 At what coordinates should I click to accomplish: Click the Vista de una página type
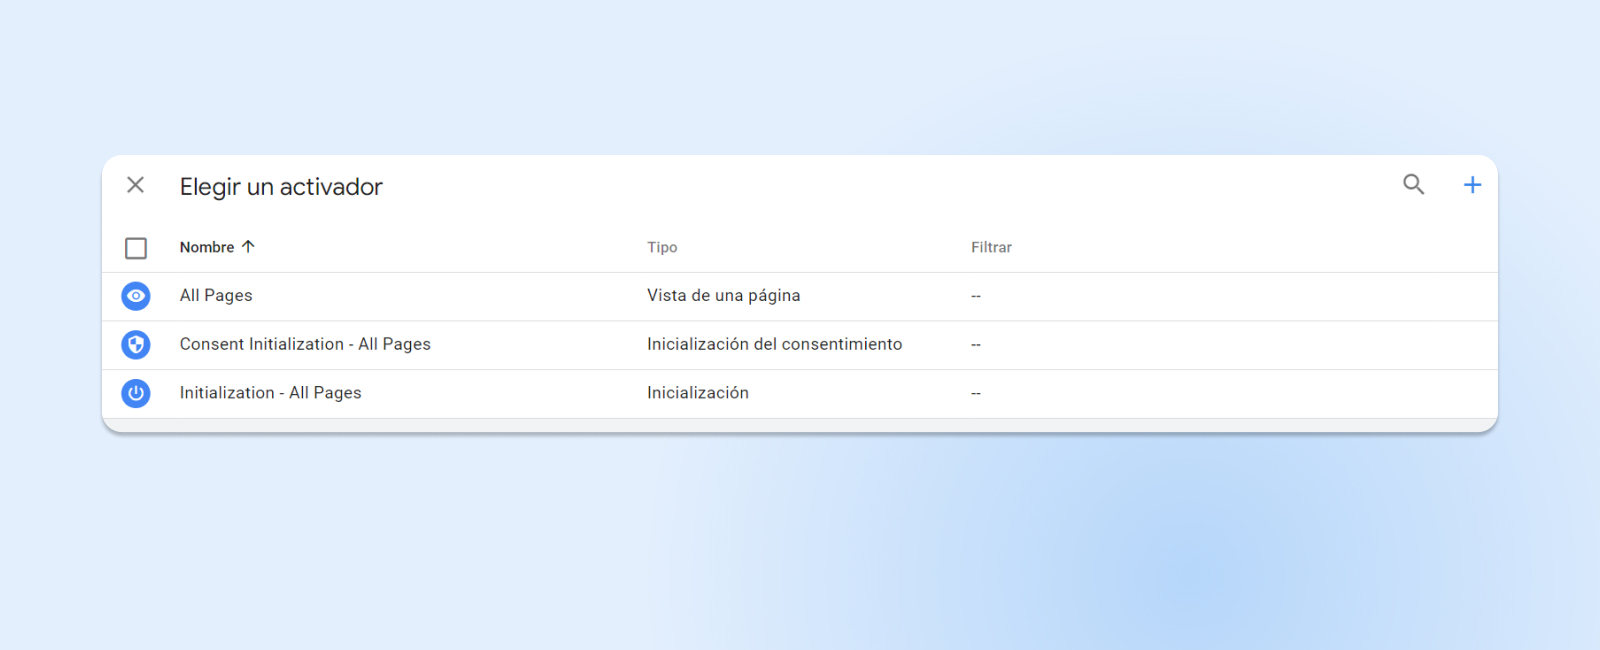[x=723, y=296]
